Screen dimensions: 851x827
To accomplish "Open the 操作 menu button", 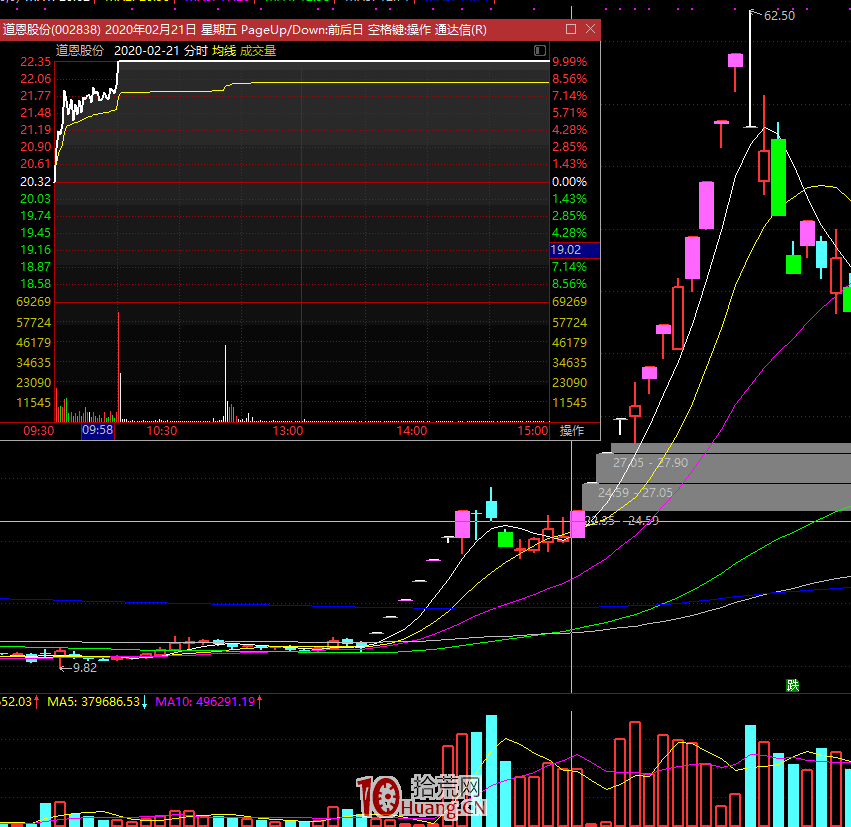I will click(572, 431).
